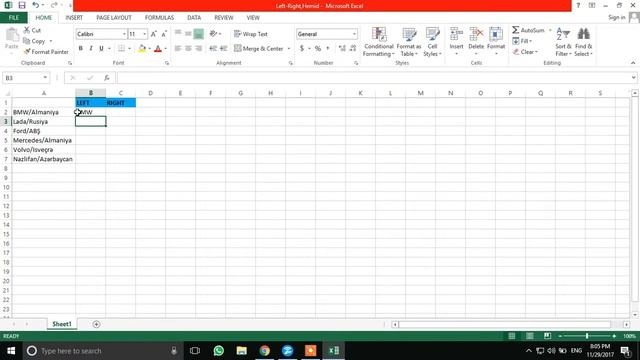
Task: Open the font name Calibri dropdown
Action: point(124,34)
